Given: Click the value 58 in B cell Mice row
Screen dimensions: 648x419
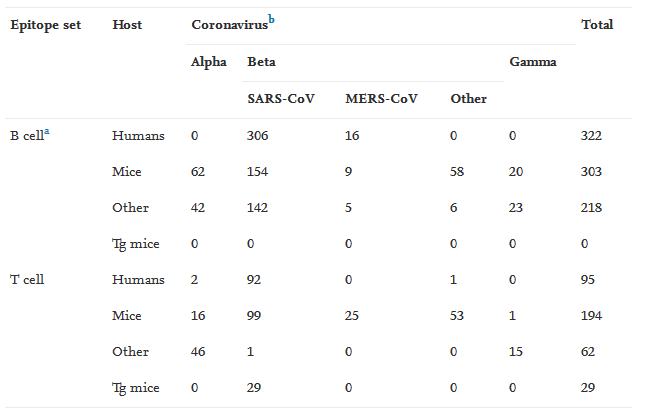Looking at the screenshot, I should [457, 172].
